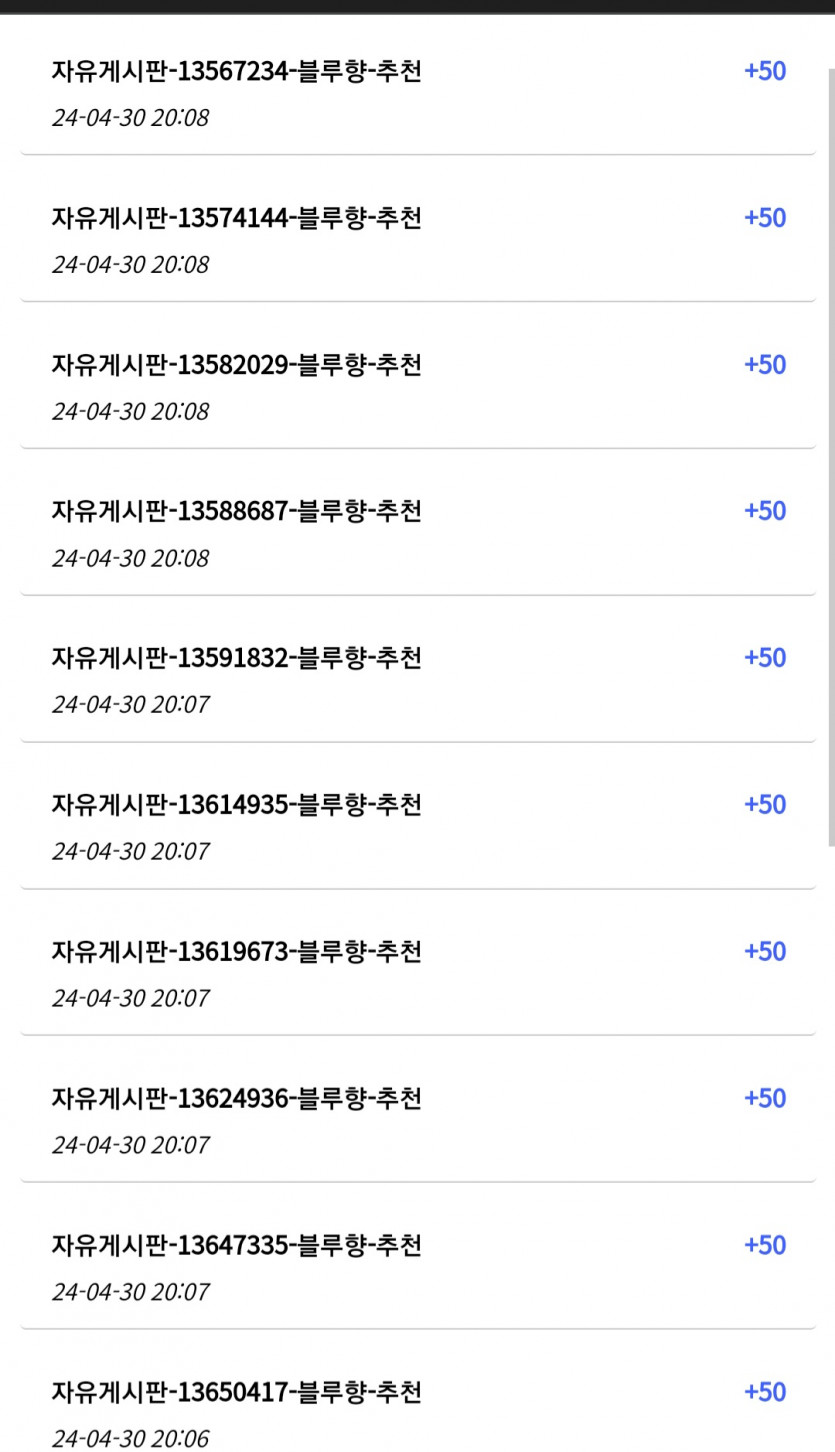Click the +50 points for entry 13567234
The height and width of the screenshot is (1452, 835).
[765, 72]
